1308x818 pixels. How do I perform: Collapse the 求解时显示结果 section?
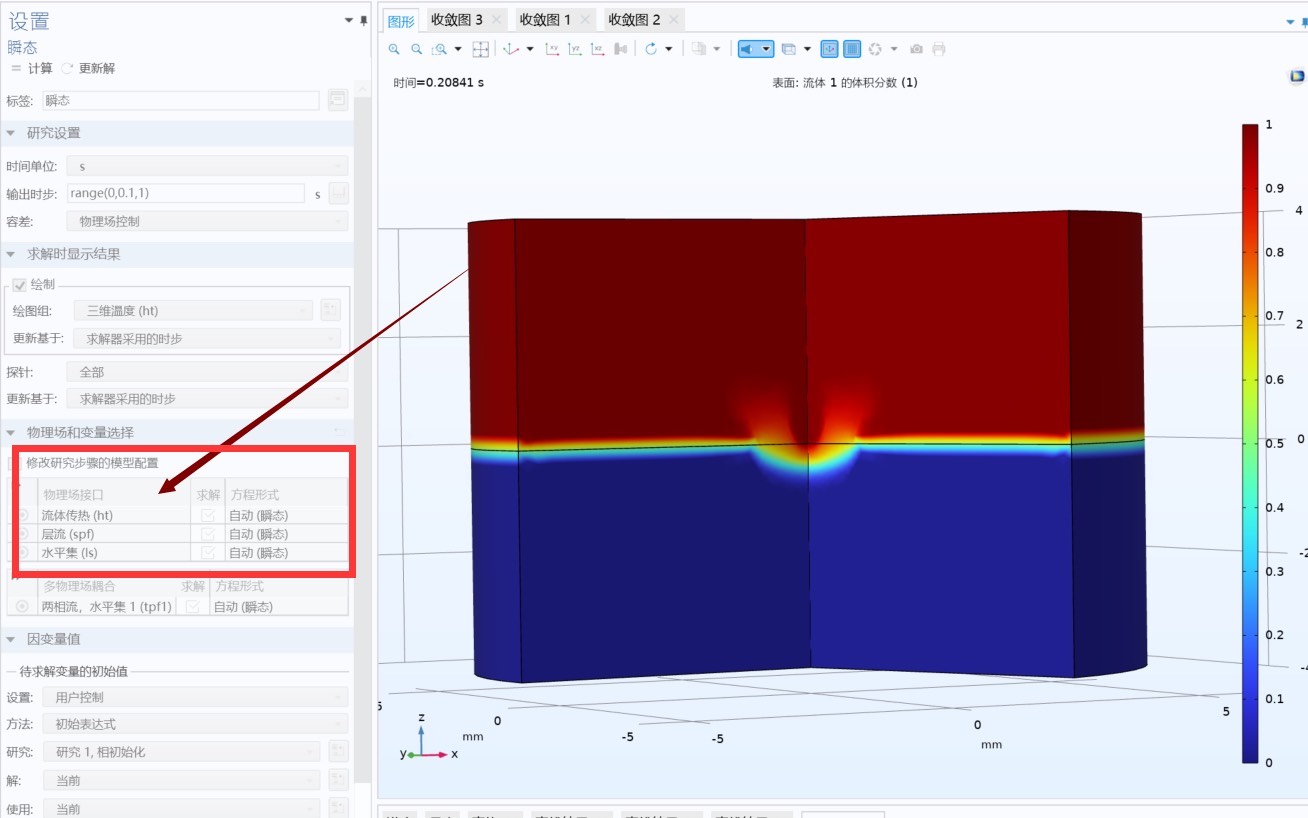click(x=11, y=254)
